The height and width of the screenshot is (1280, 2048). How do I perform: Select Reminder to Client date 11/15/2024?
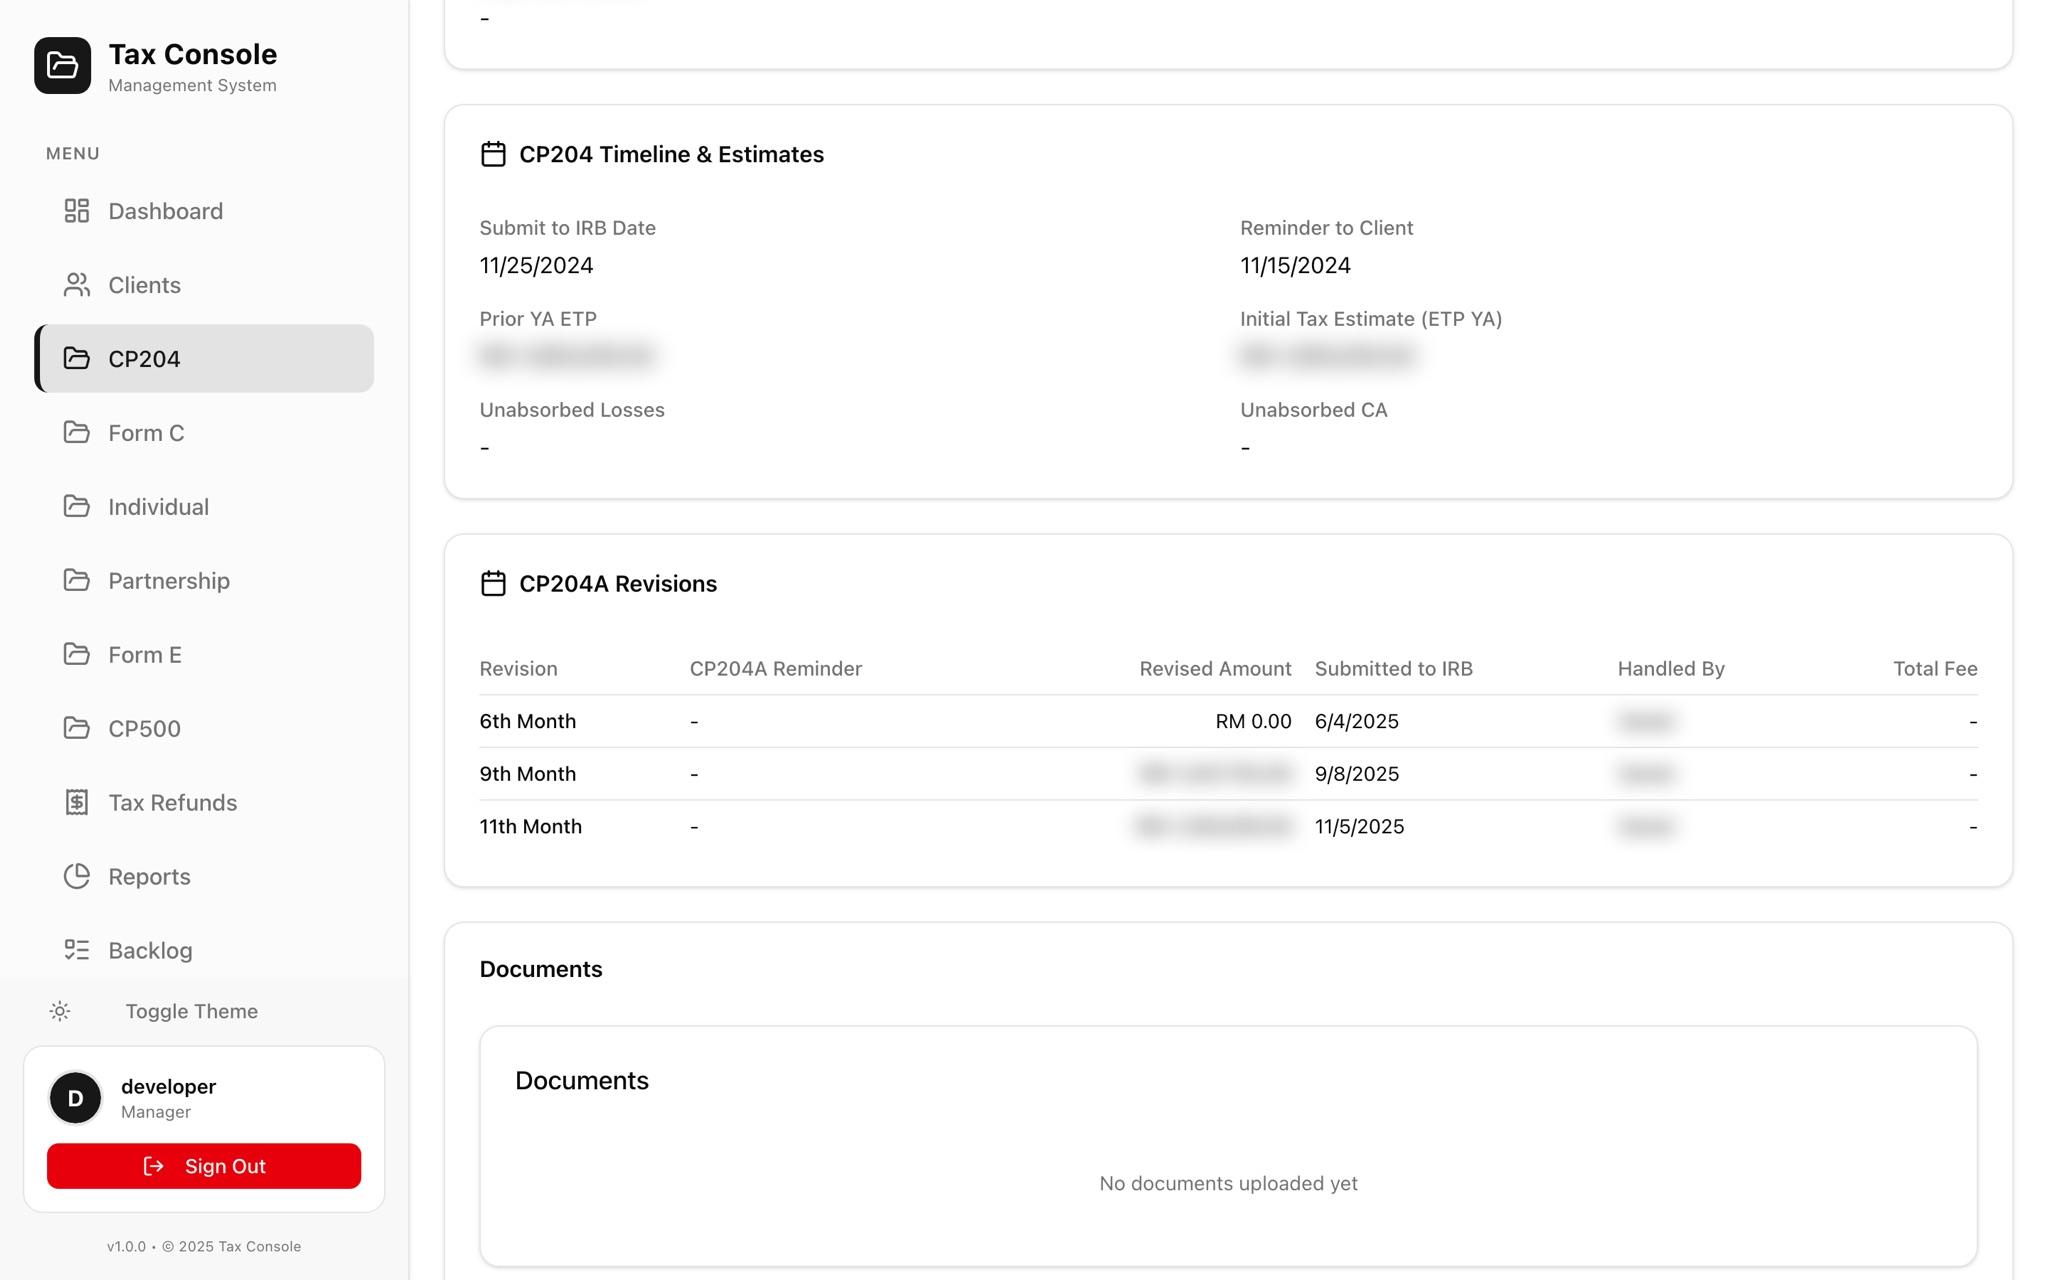(x=1295, y=266)
